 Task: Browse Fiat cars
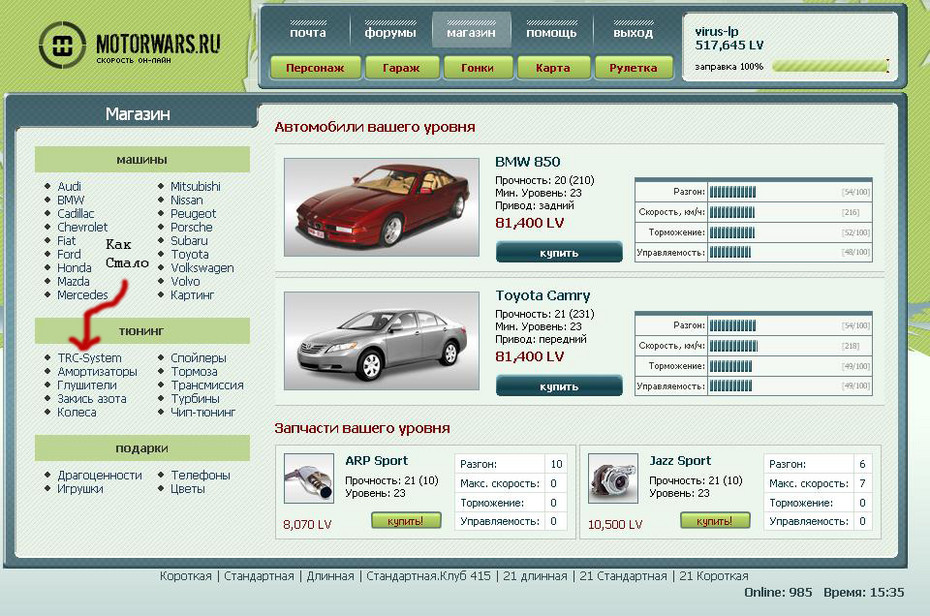click(66, 241)
